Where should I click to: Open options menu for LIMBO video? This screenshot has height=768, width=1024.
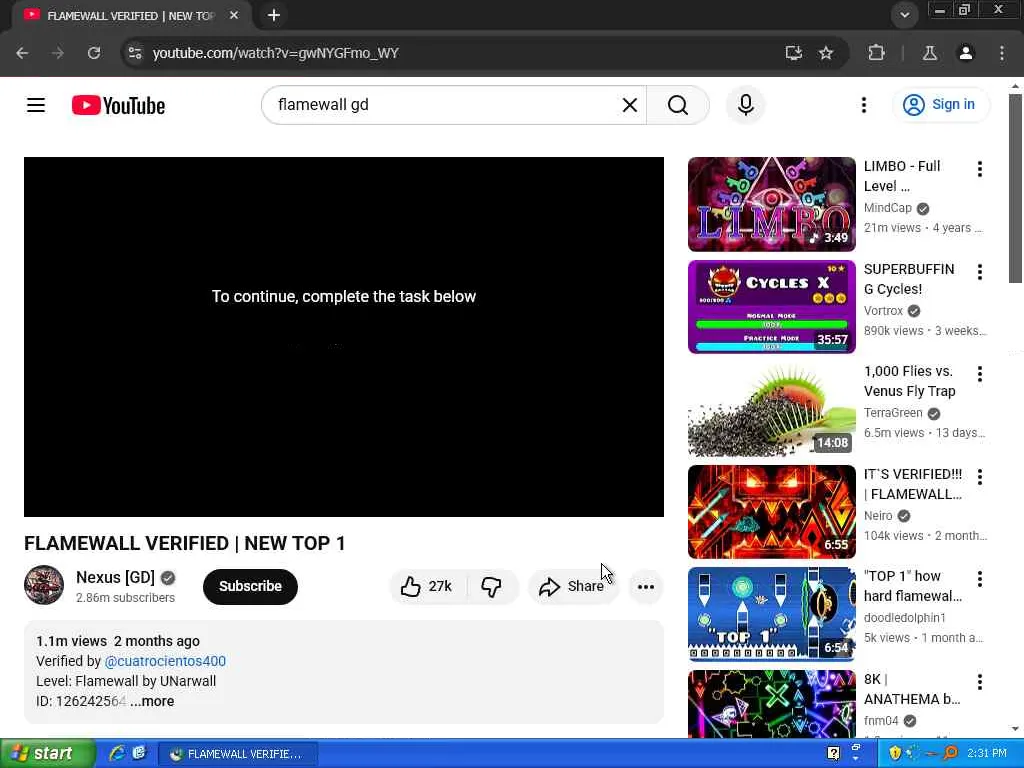[980, 169]
